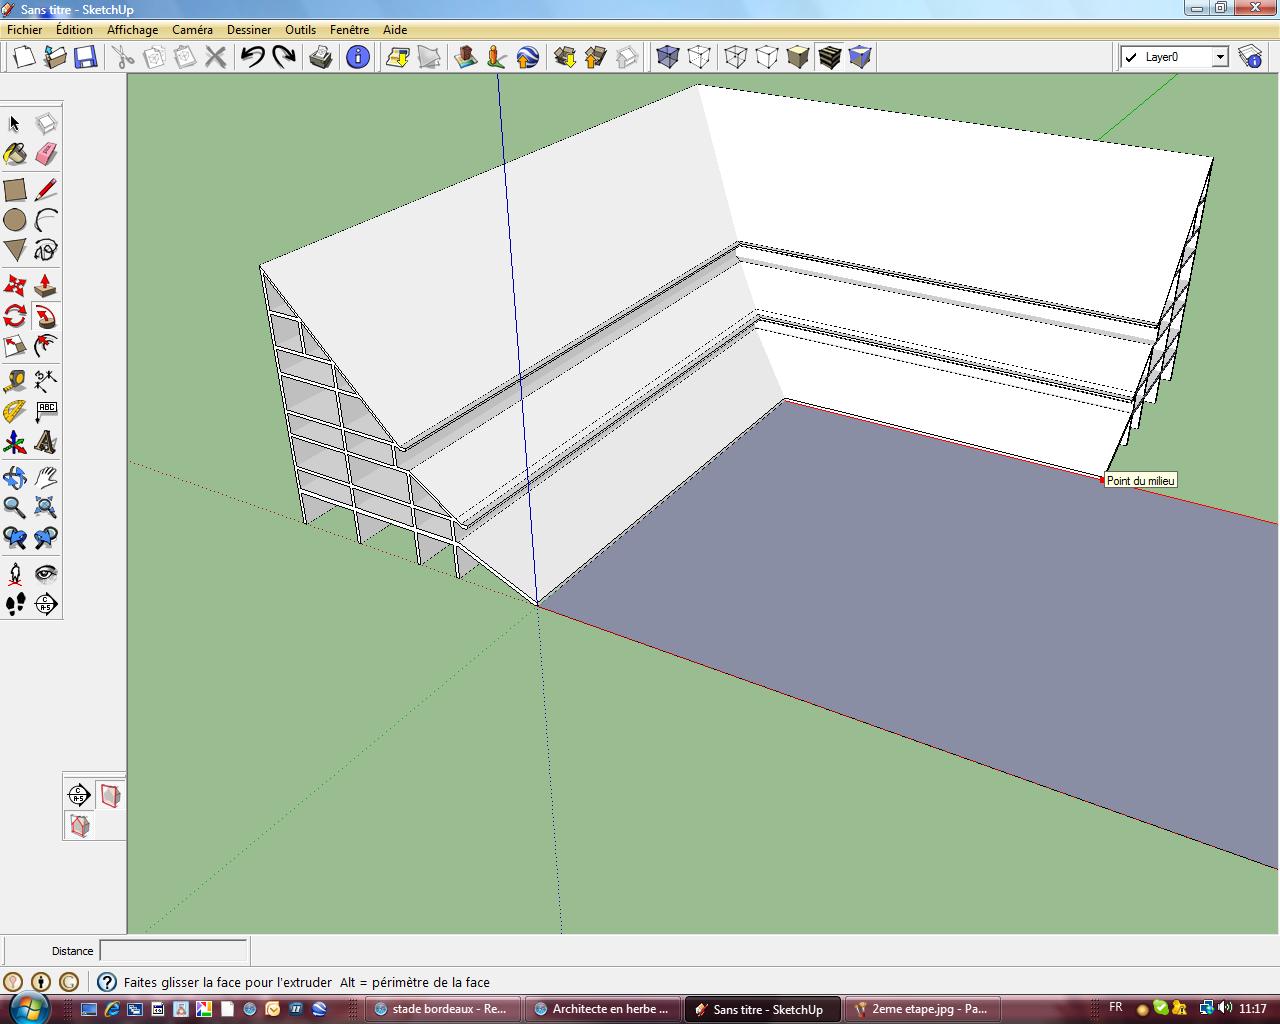
Task: Expand the Layer0 layer dropdown
Action: [1220, 57]
